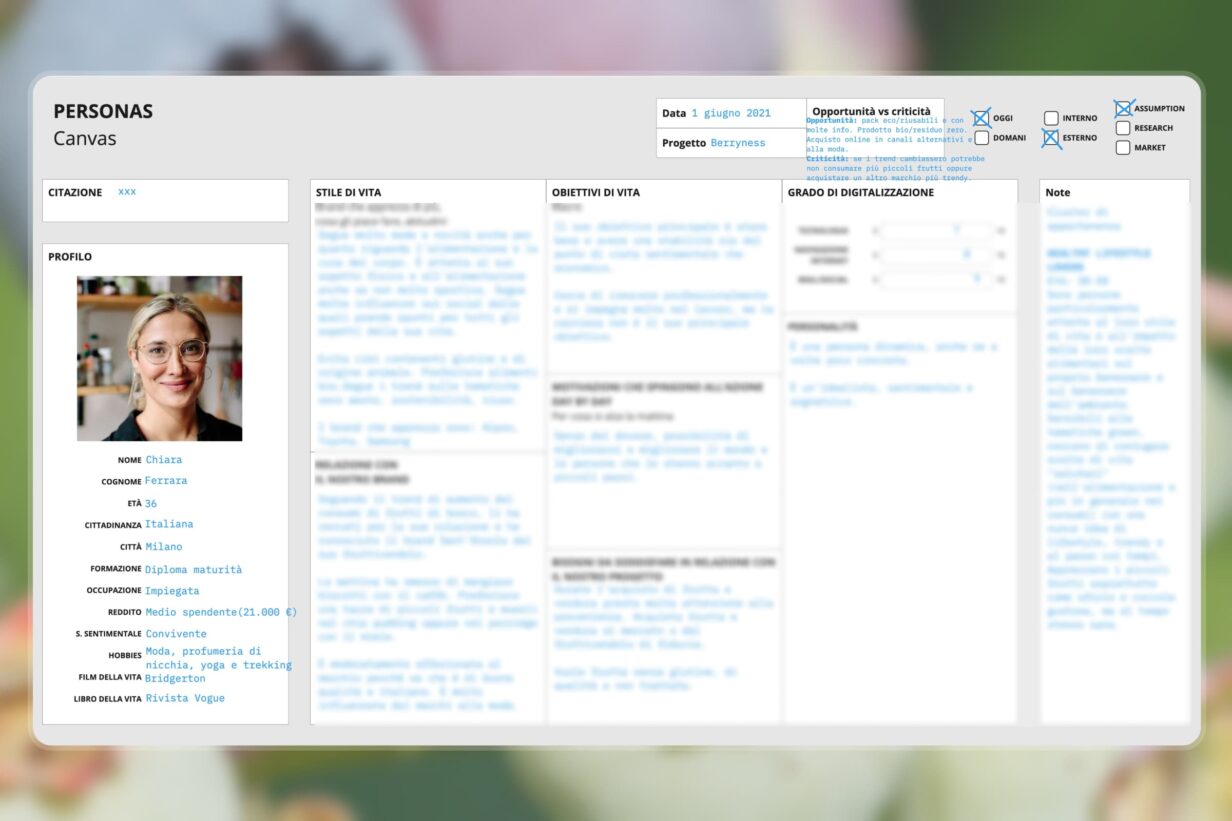Image resolution: width=1232 pixels, height=821 pixels.
Task: Click the 'PERSONAS' canvas title
Action: coord(103,112)
